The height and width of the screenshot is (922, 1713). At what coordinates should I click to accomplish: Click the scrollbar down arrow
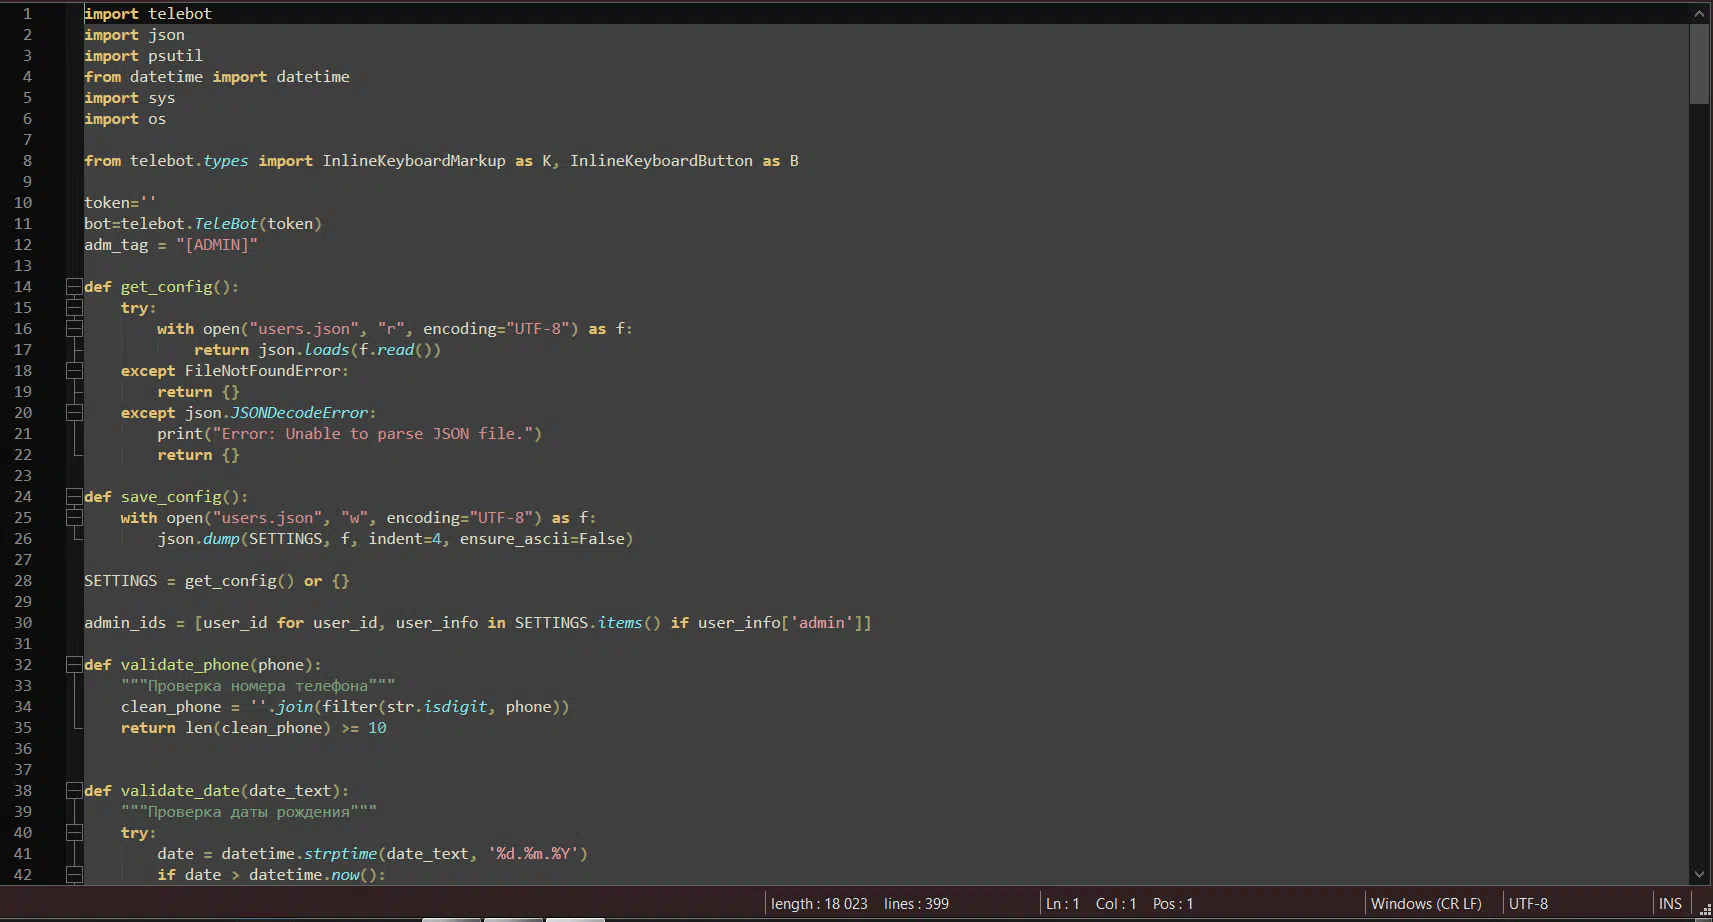[1699, 874]
